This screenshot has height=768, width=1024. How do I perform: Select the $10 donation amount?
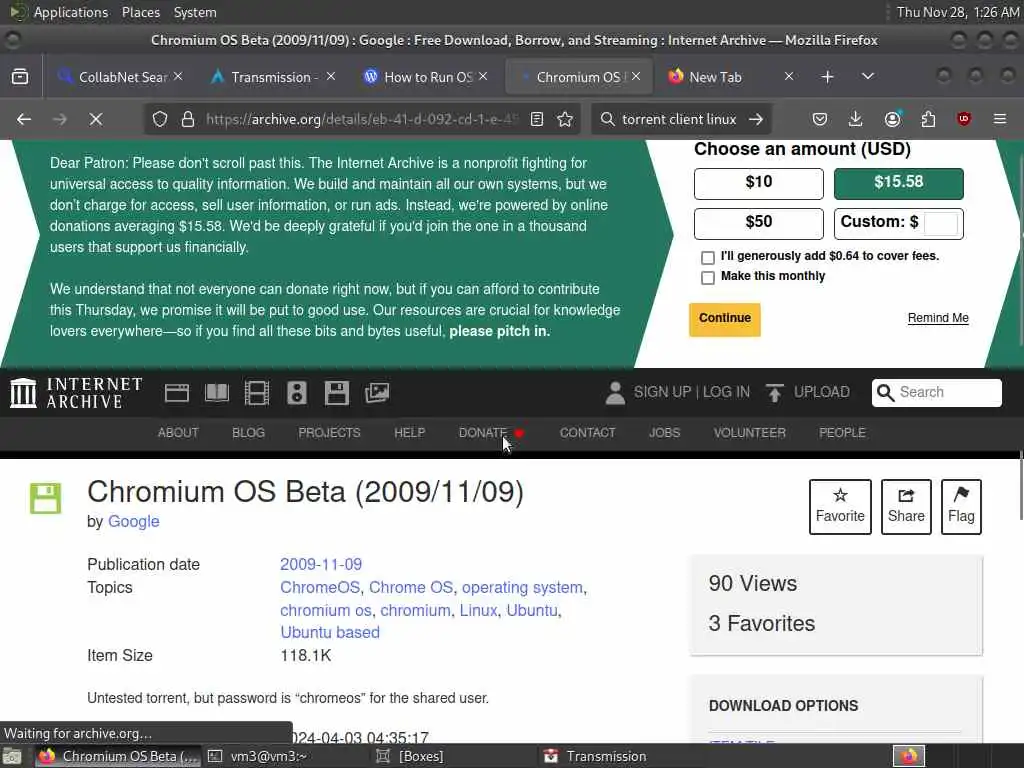tap(759, 184)
